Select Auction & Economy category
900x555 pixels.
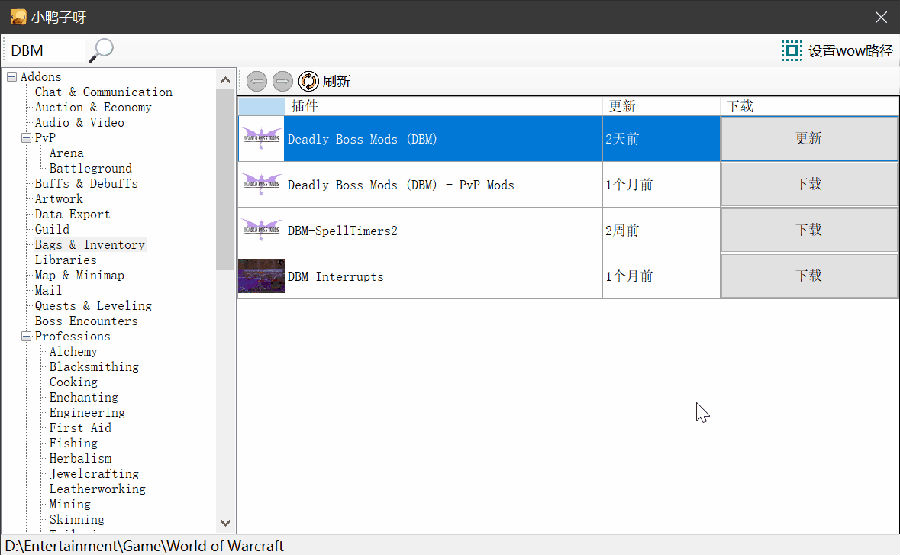(x=93, y=107)
